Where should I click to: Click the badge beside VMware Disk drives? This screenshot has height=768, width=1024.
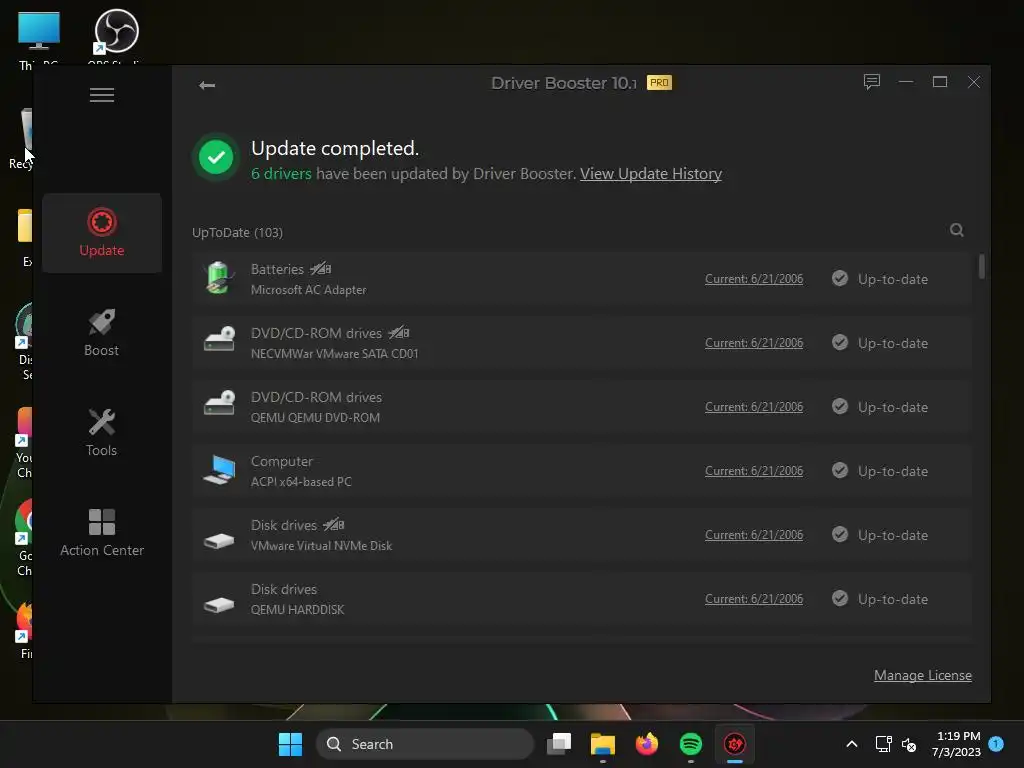[334, 525]
